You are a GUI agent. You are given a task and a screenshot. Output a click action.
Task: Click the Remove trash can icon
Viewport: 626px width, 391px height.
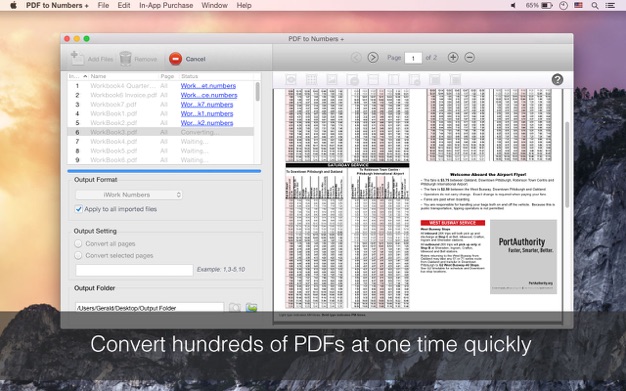(x=125, y=59)
